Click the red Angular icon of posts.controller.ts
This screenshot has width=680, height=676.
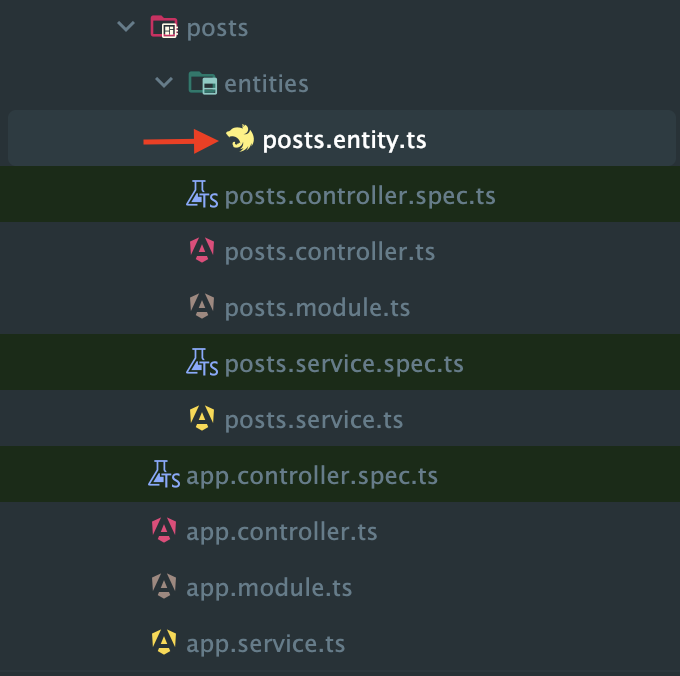[x=202, y=250]
